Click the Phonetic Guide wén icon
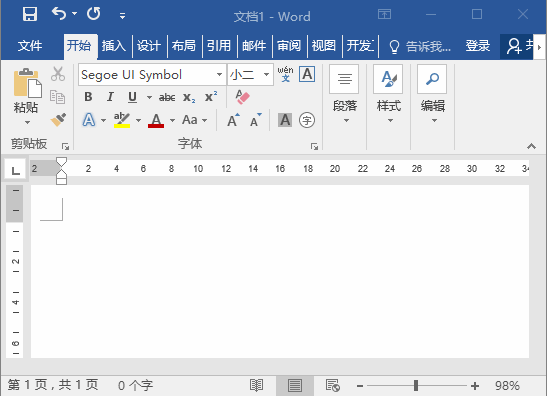 coord(285,74)
